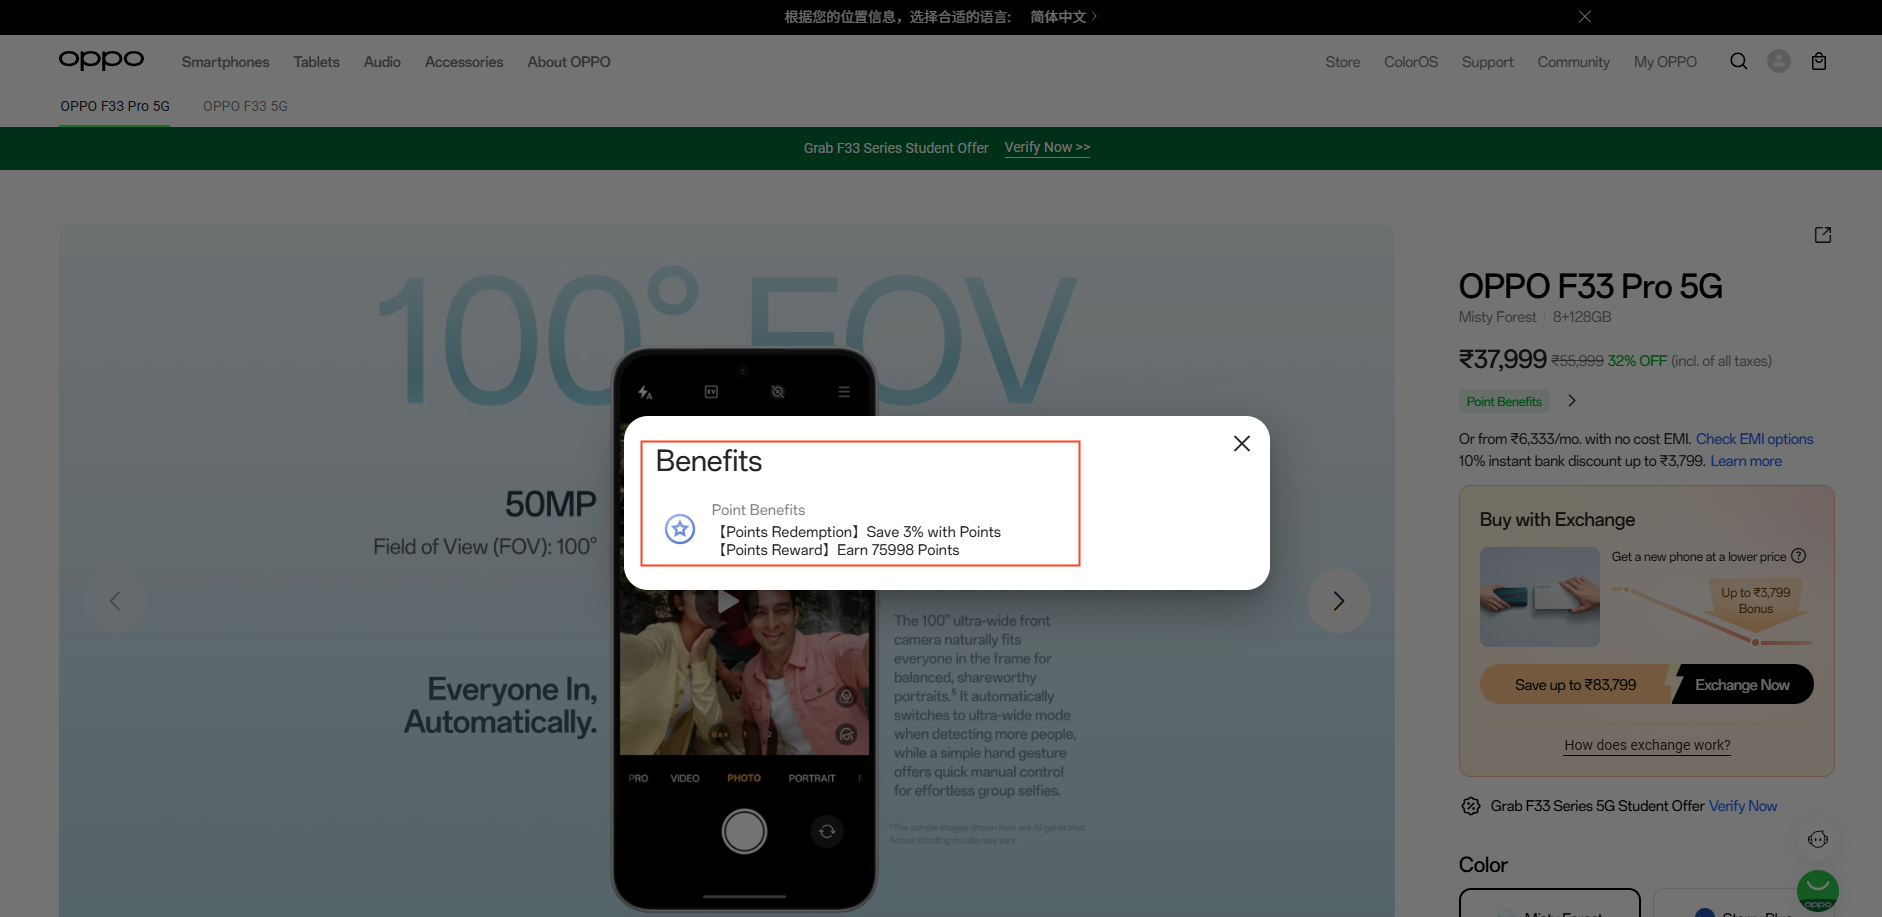Open the Smartphones menu

pyautogui.click(x=226, y=62)
